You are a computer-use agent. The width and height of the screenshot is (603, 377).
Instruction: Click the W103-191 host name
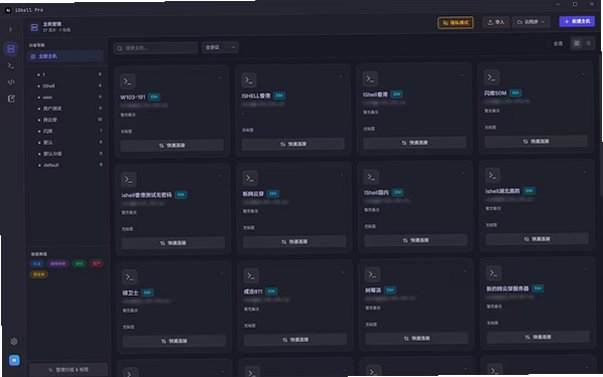pos(133,97)
